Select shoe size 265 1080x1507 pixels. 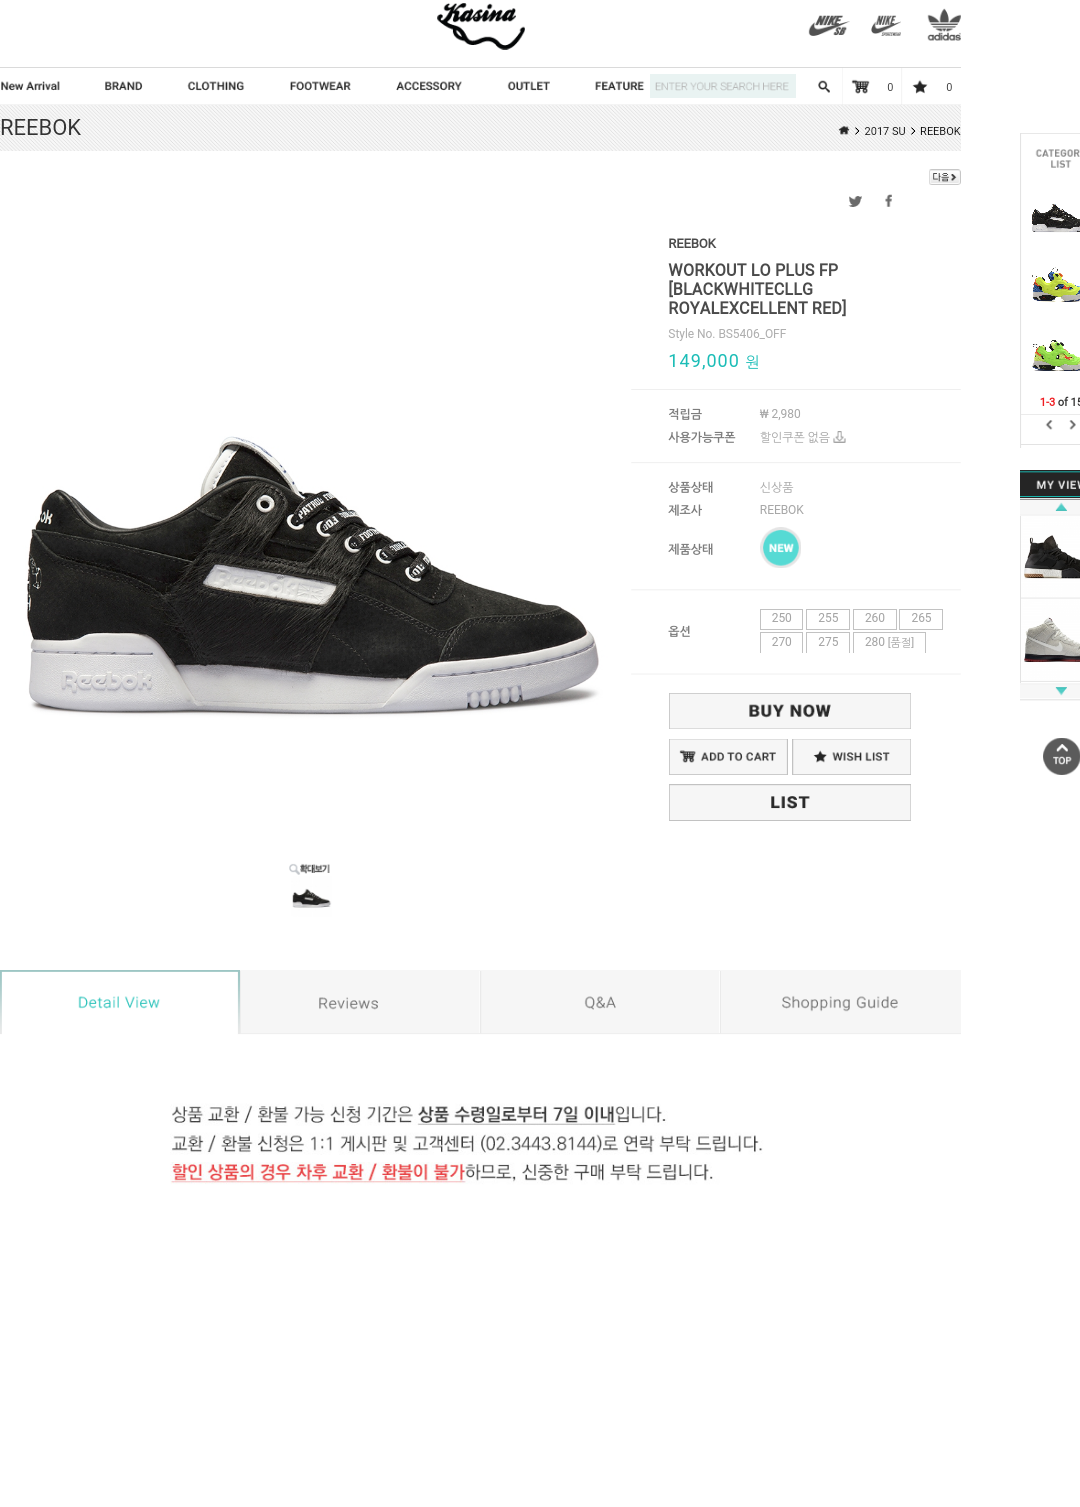pyautogui.click(x=921, y=619)
